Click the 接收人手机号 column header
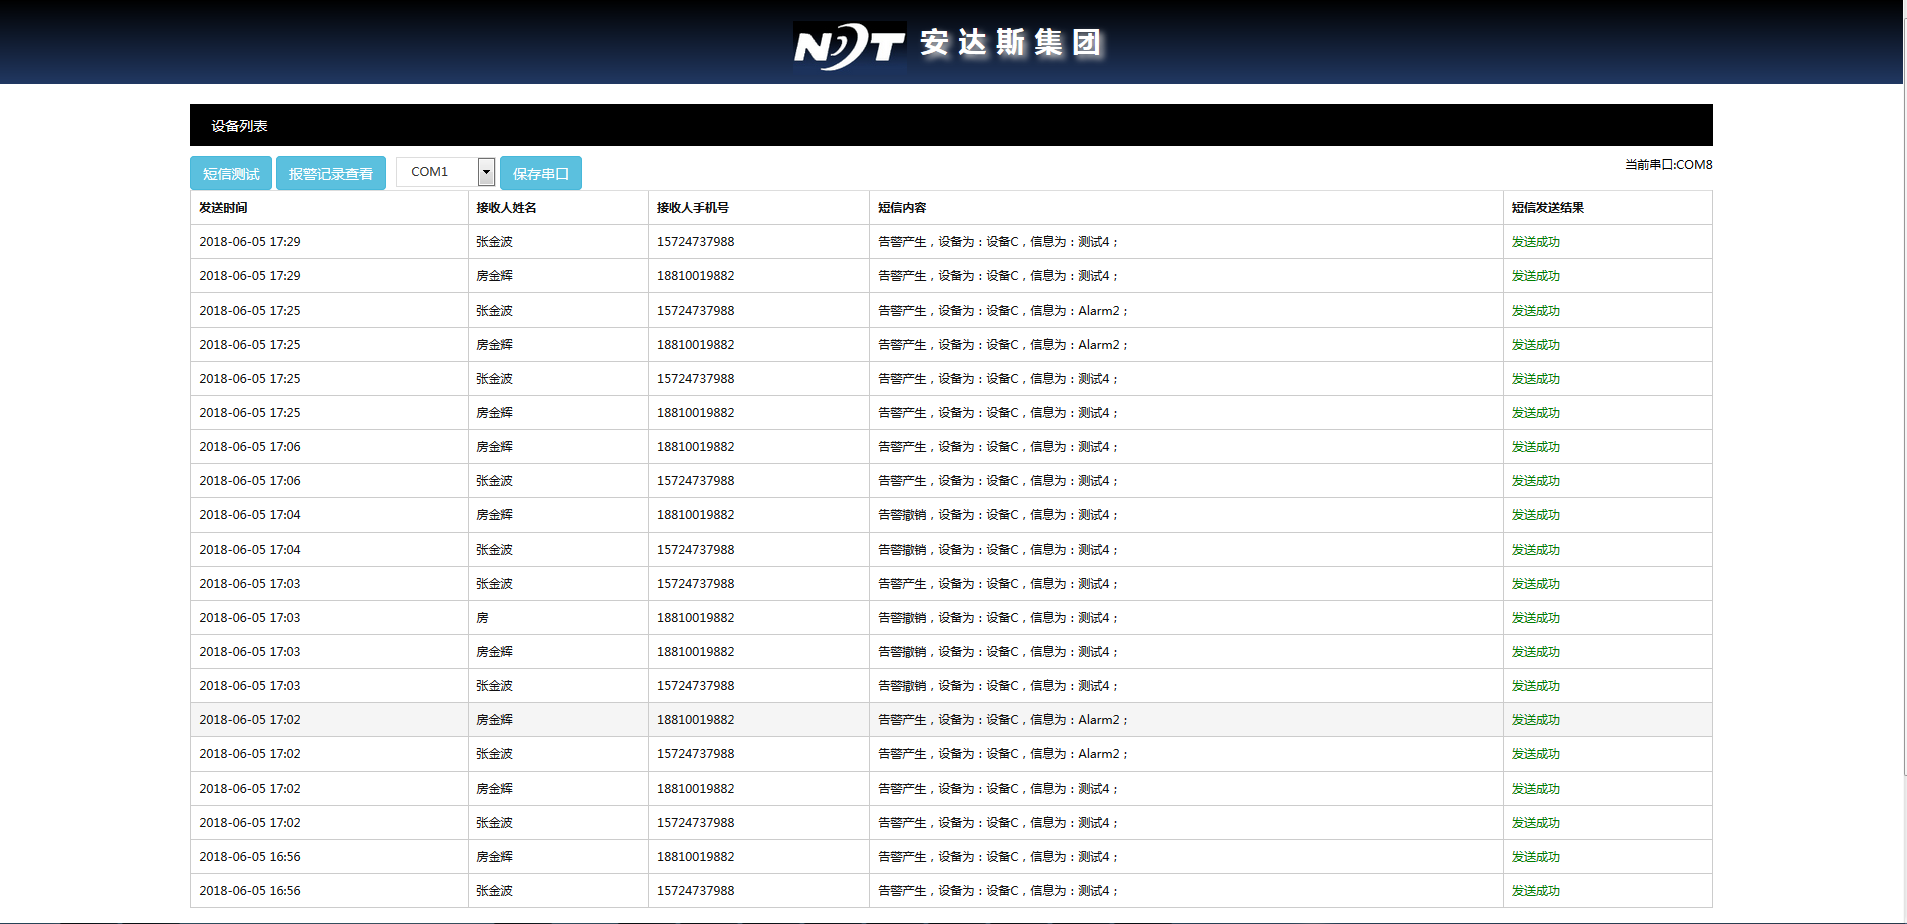 tap(692, 208)
